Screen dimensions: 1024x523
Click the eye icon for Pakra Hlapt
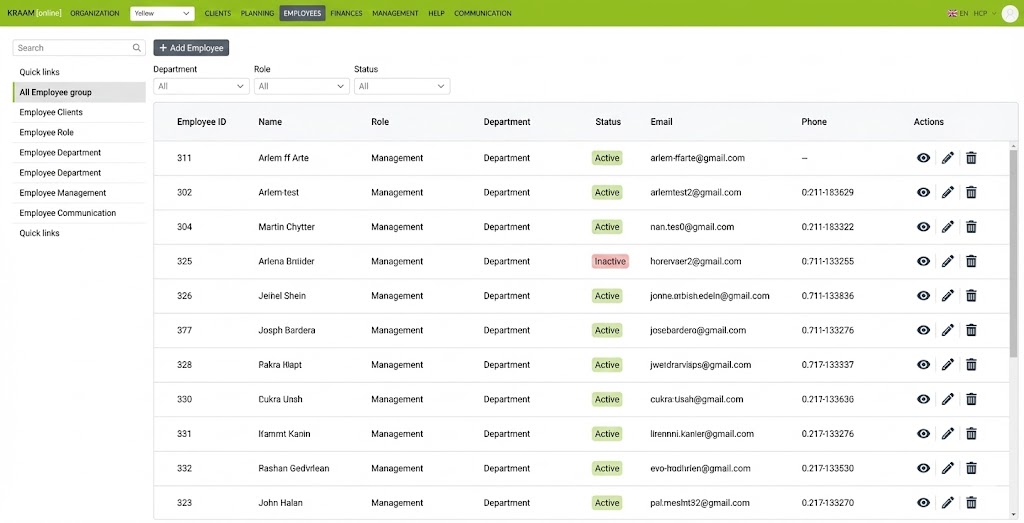(x=923, y=365)
